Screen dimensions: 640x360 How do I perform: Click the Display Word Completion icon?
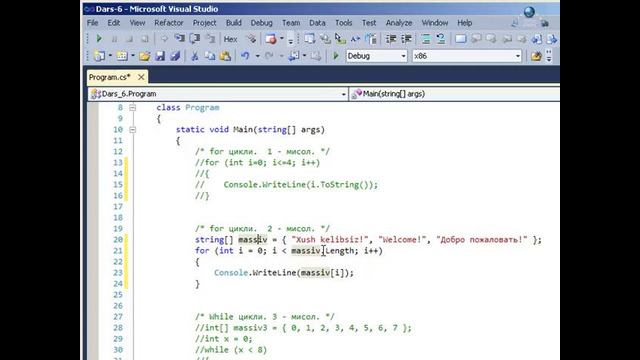[x=356, y=39]
